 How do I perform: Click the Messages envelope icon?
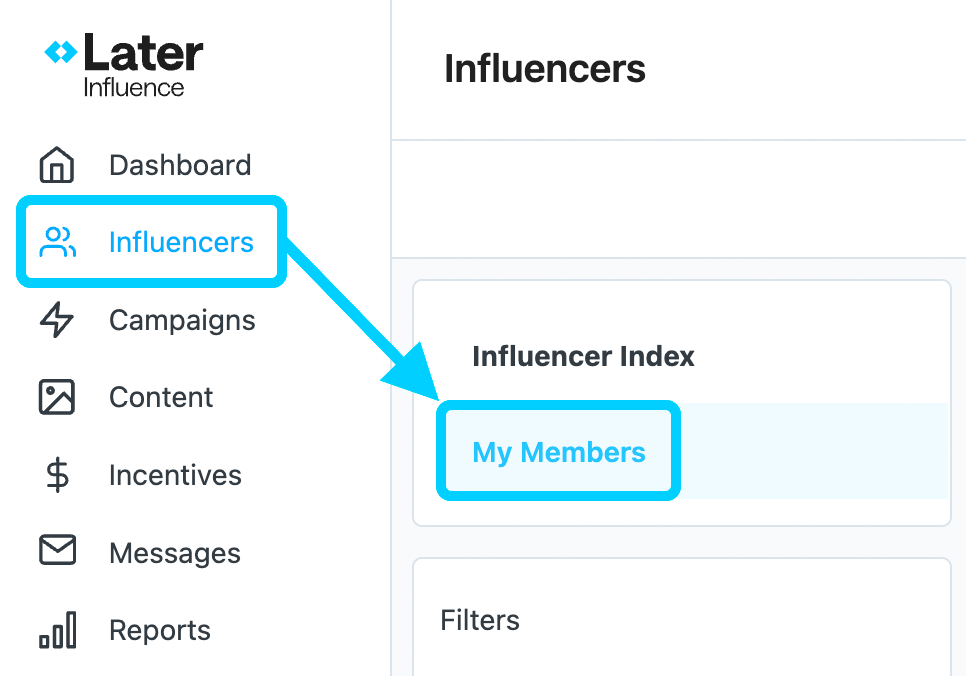click(x=57, y=550)
